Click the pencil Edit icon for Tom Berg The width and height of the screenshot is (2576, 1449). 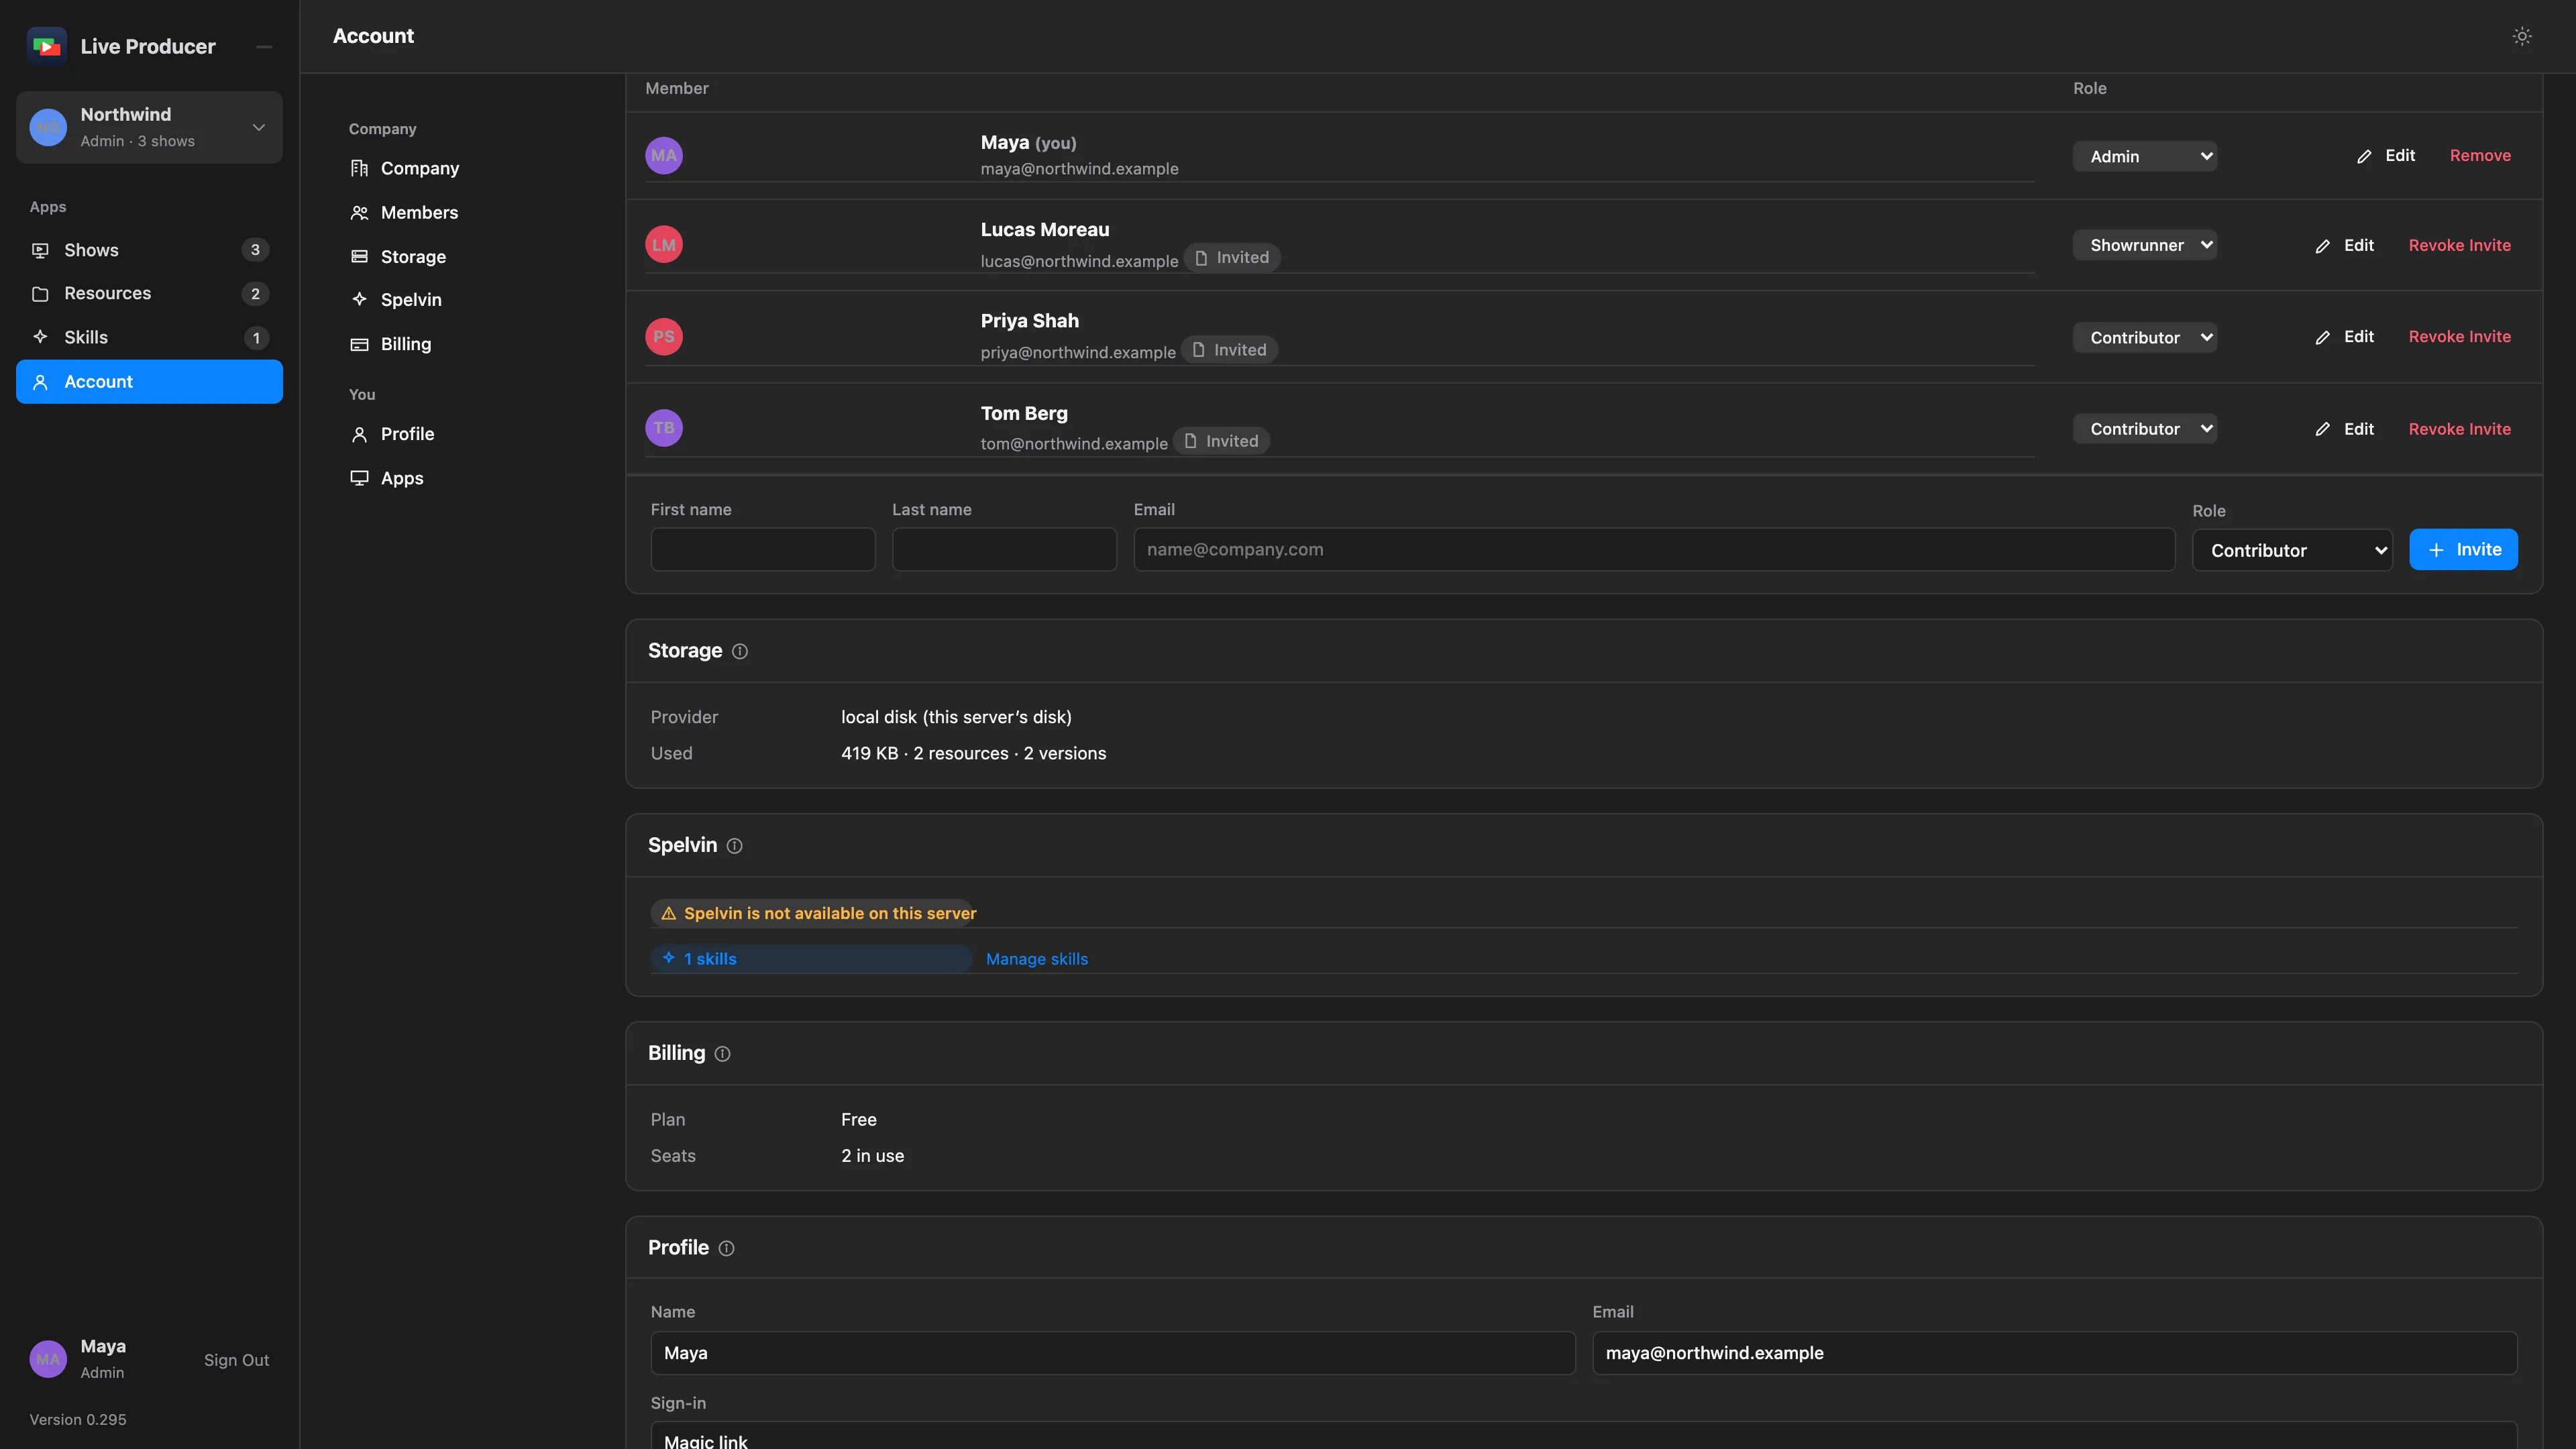pyautogui.click(x=2322, y=429)
